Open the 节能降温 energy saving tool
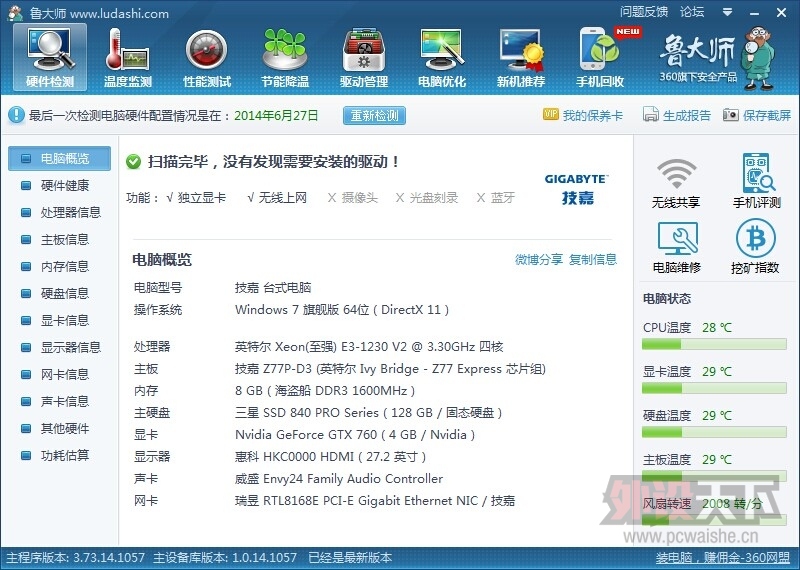The height and width of the screenshot is (570, 800). click(285, 58)
